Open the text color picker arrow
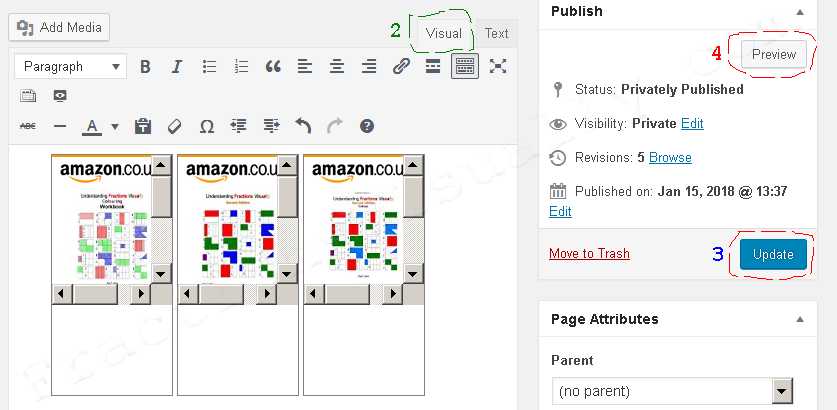This screenshot has height=410, width=837. pos(115,127)
